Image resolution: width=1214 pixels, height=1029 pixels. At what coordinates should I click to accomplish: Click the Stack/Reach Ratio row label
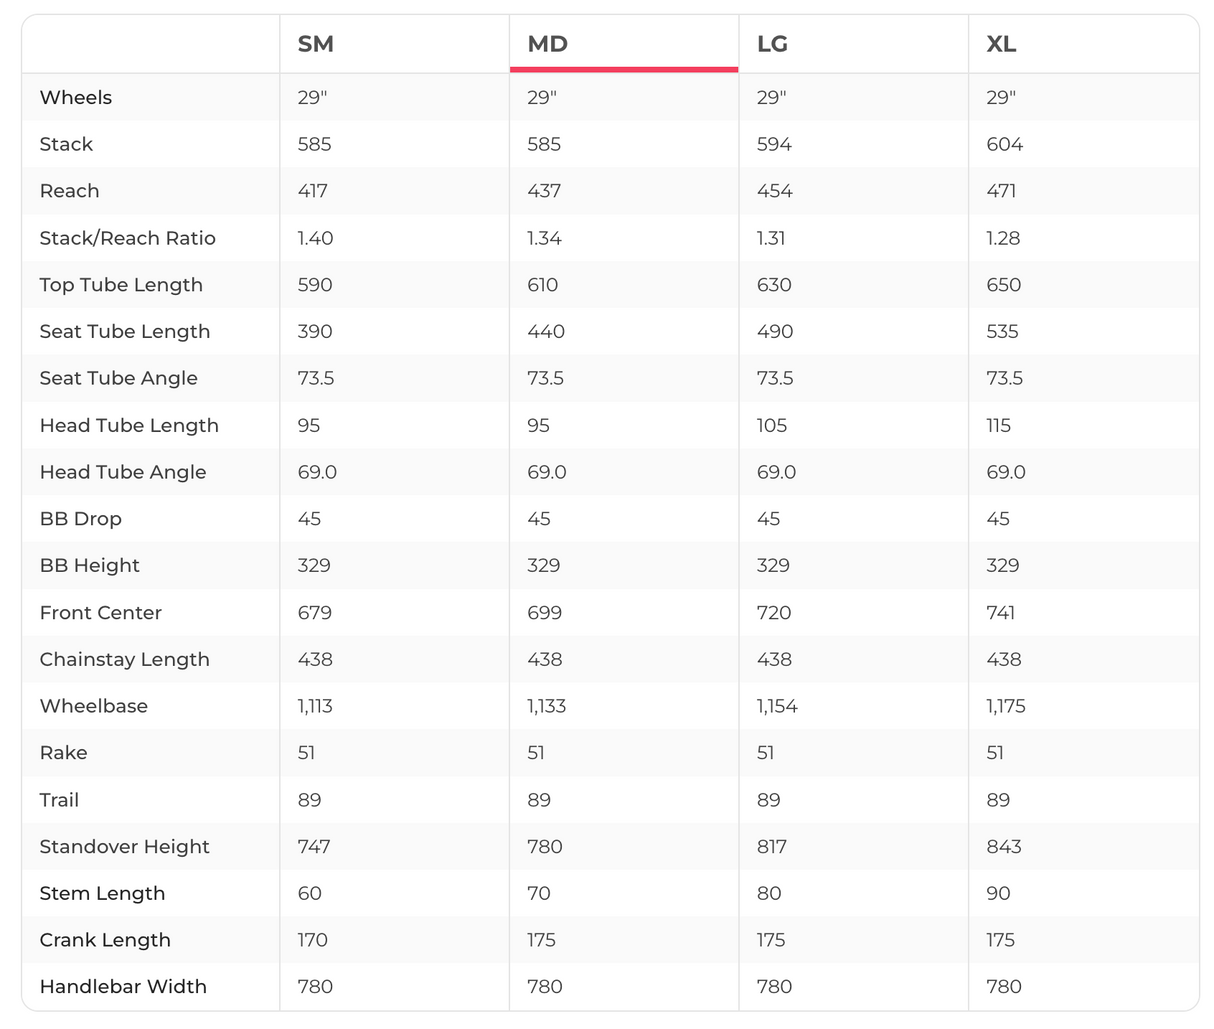pos(128,238)
